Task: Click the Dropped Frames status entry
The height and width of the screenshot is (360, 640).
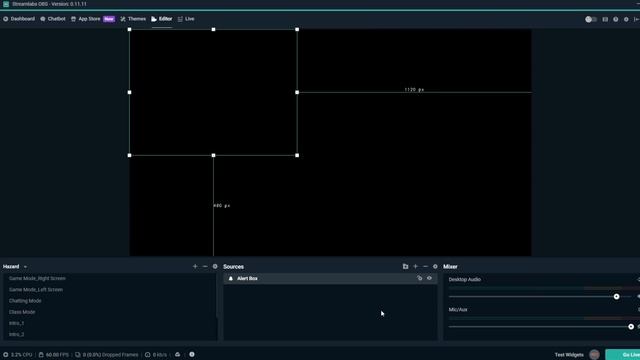Action: pyautogui.click(x=107, y=355)
